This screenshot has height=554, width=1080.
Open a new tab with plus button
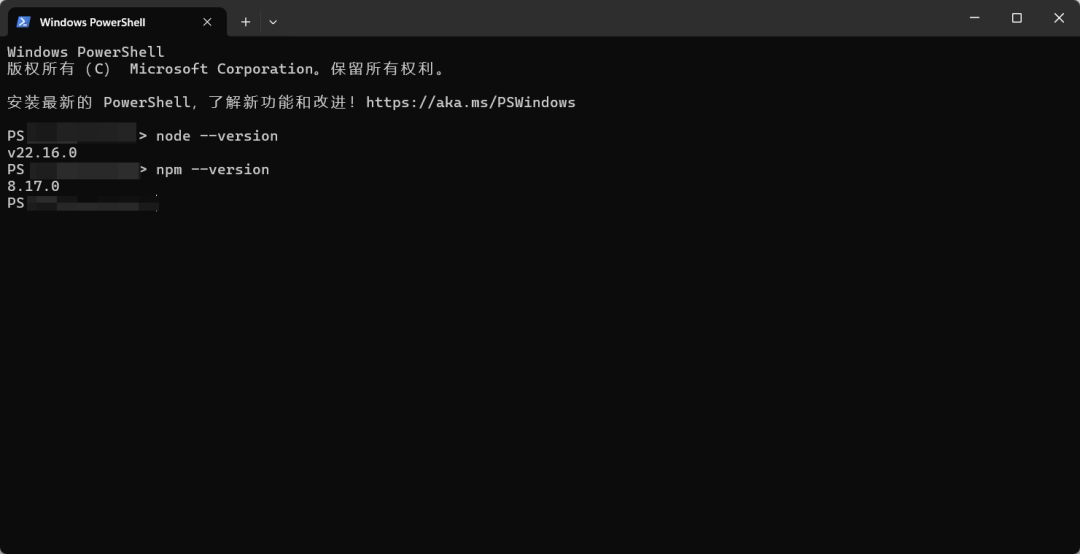coord(245,21)
